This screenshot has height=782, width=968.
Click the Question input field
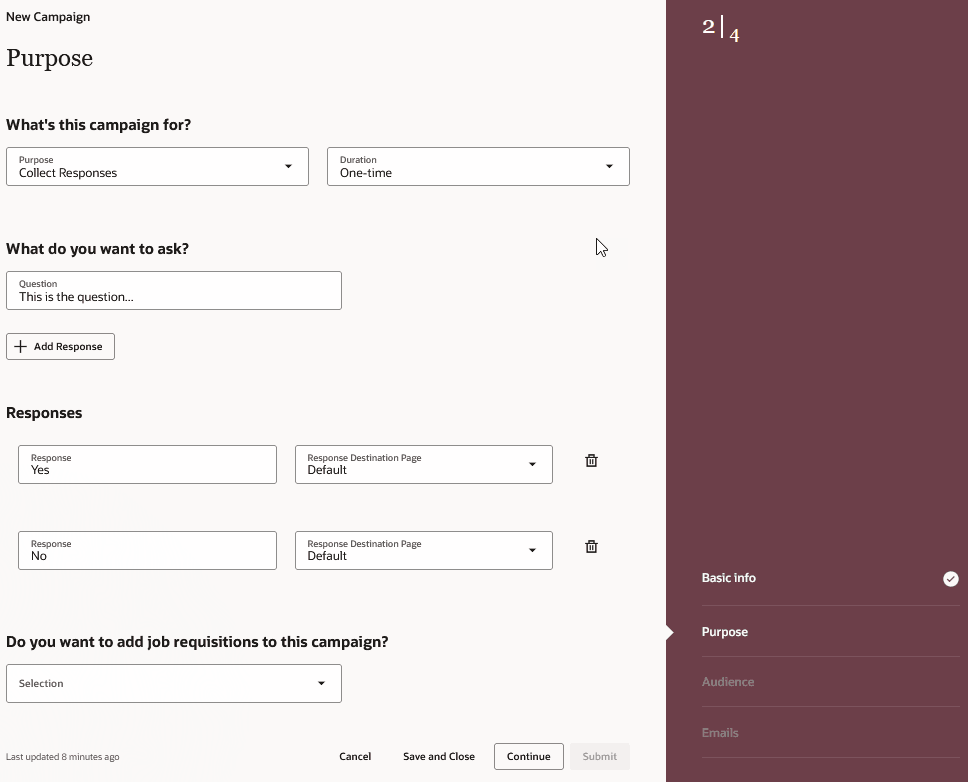click(x=173, y=291)
